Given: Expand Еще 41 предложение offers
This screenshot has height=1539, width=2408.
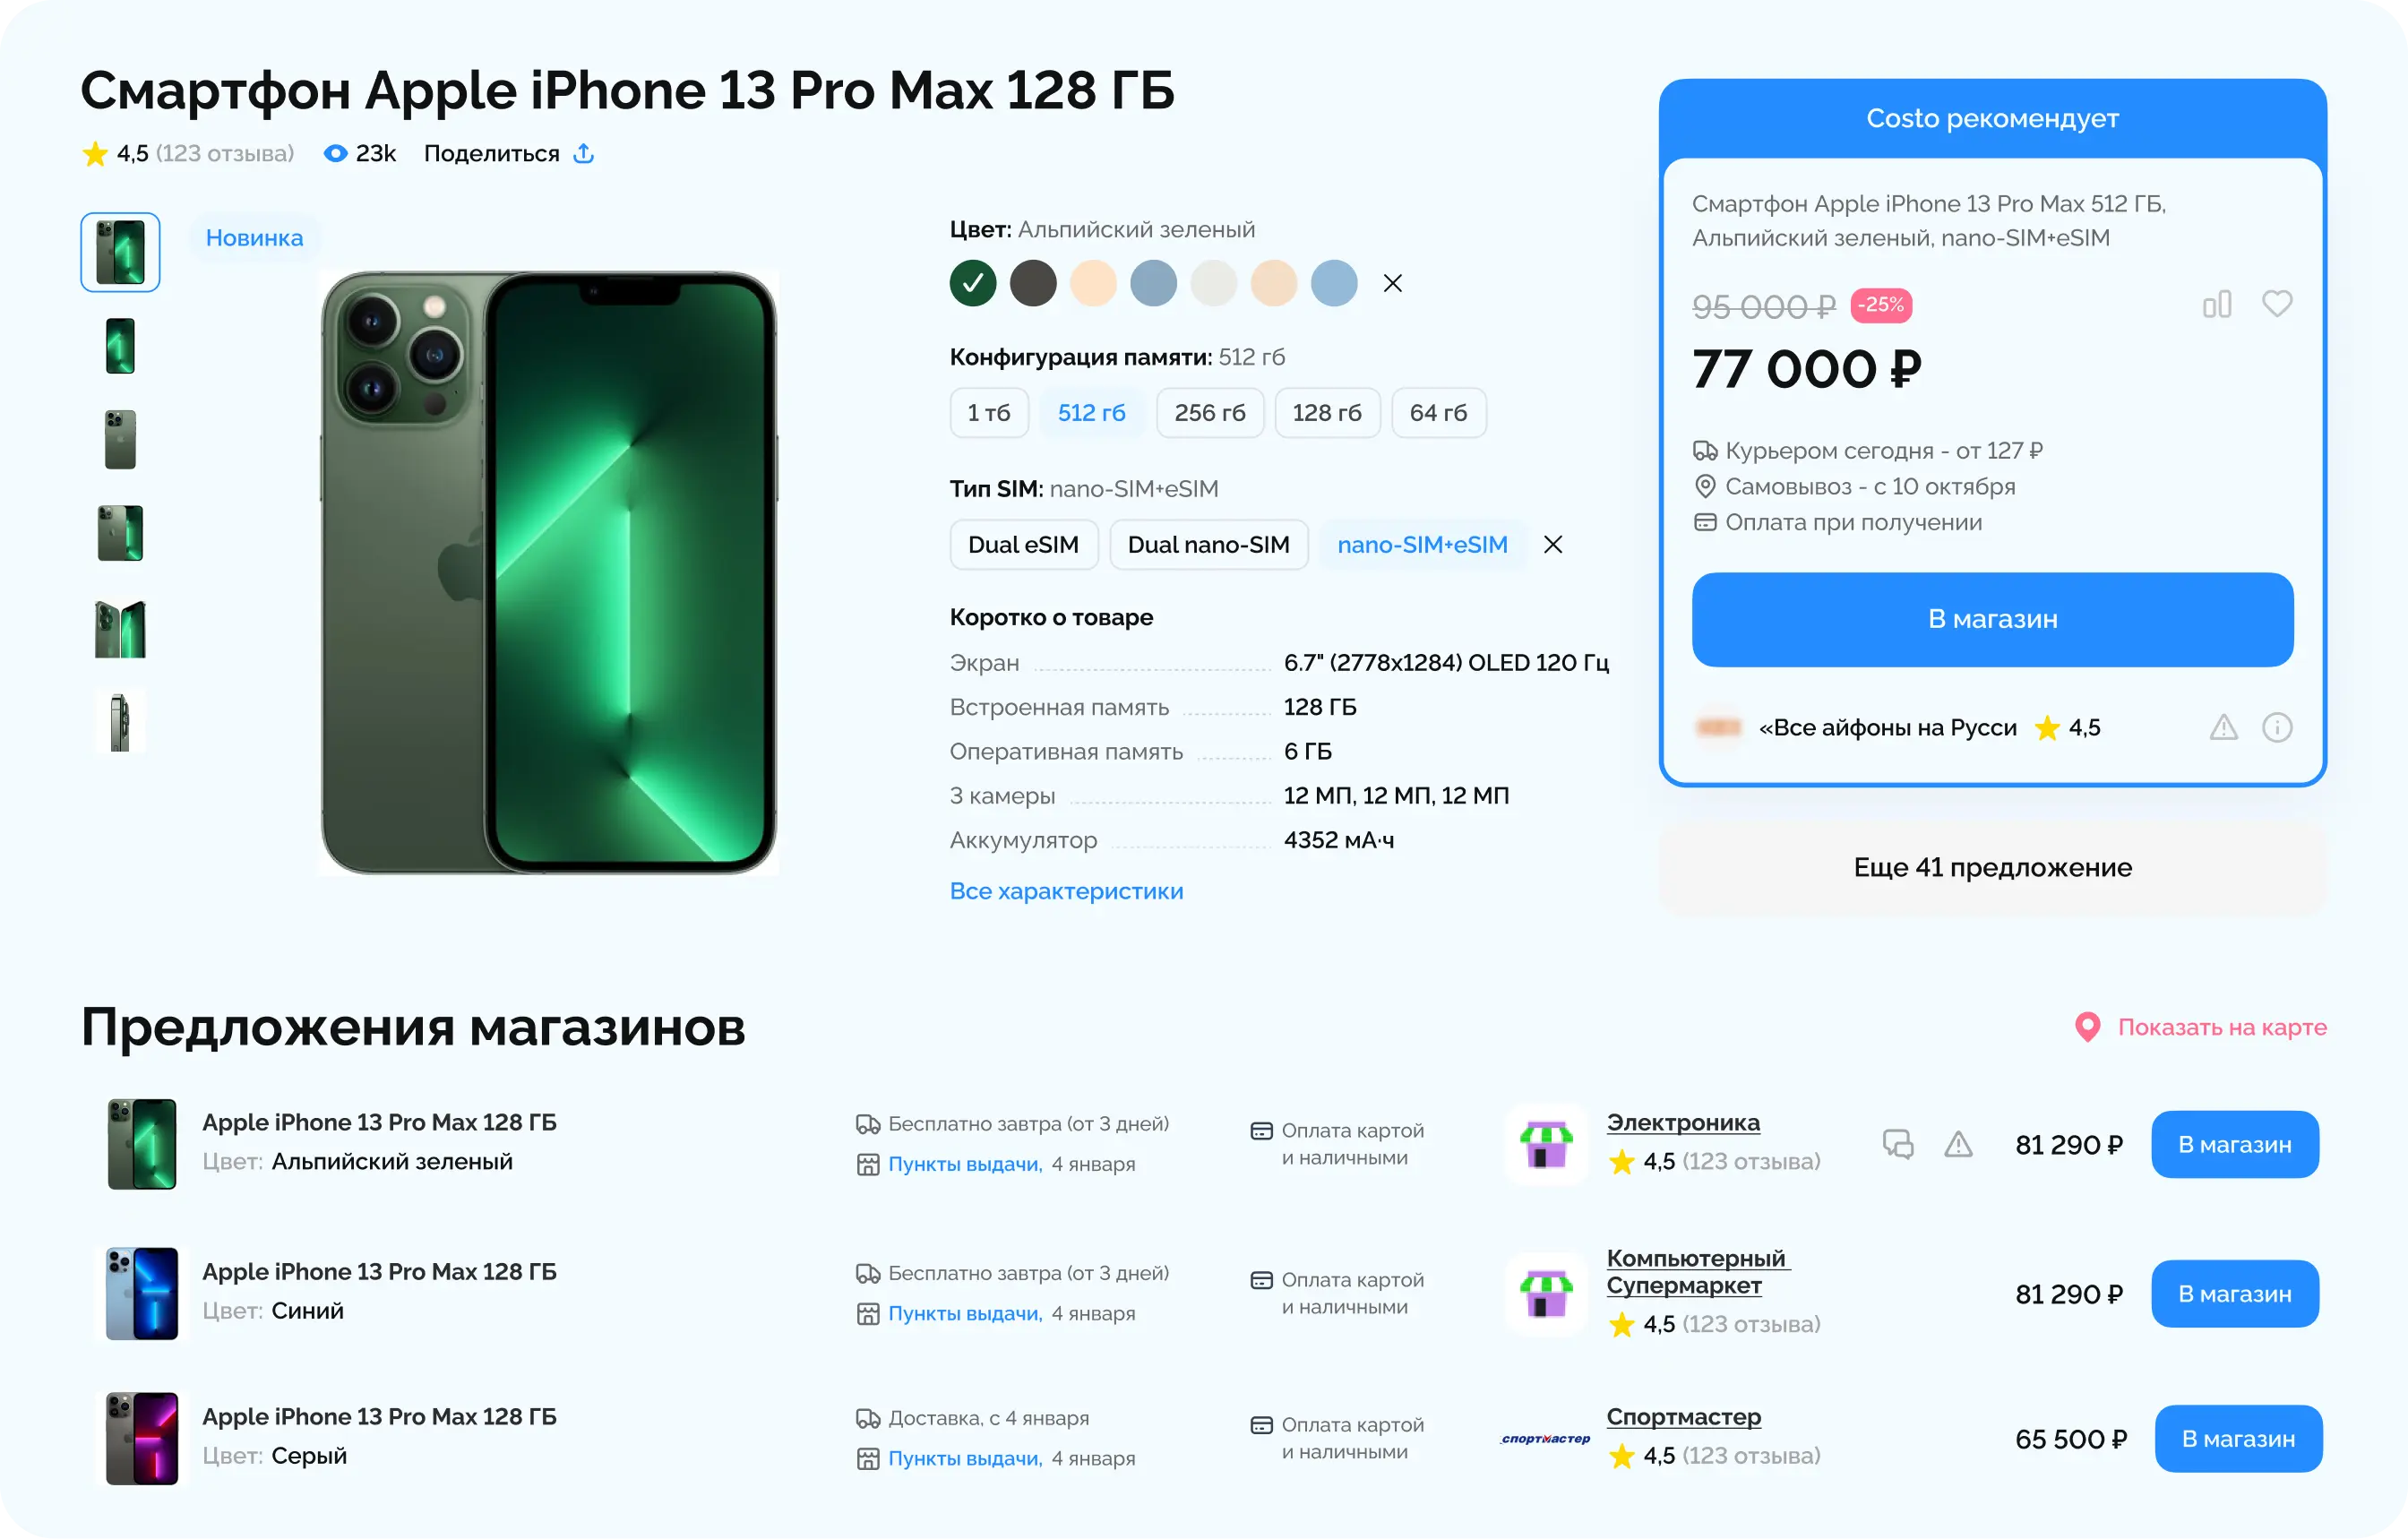Looking at the screenshot, I should 1992,867.
